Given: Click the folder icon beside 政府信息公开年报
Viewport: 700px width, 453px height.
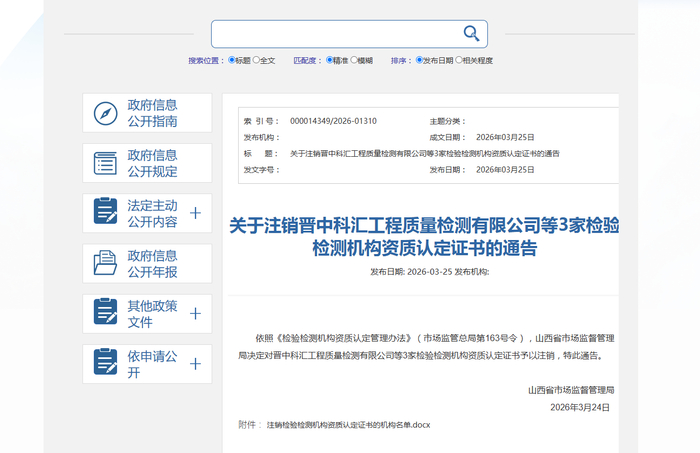Looking at the screenshot, I should pyautogui.click(x=106, y=263).
